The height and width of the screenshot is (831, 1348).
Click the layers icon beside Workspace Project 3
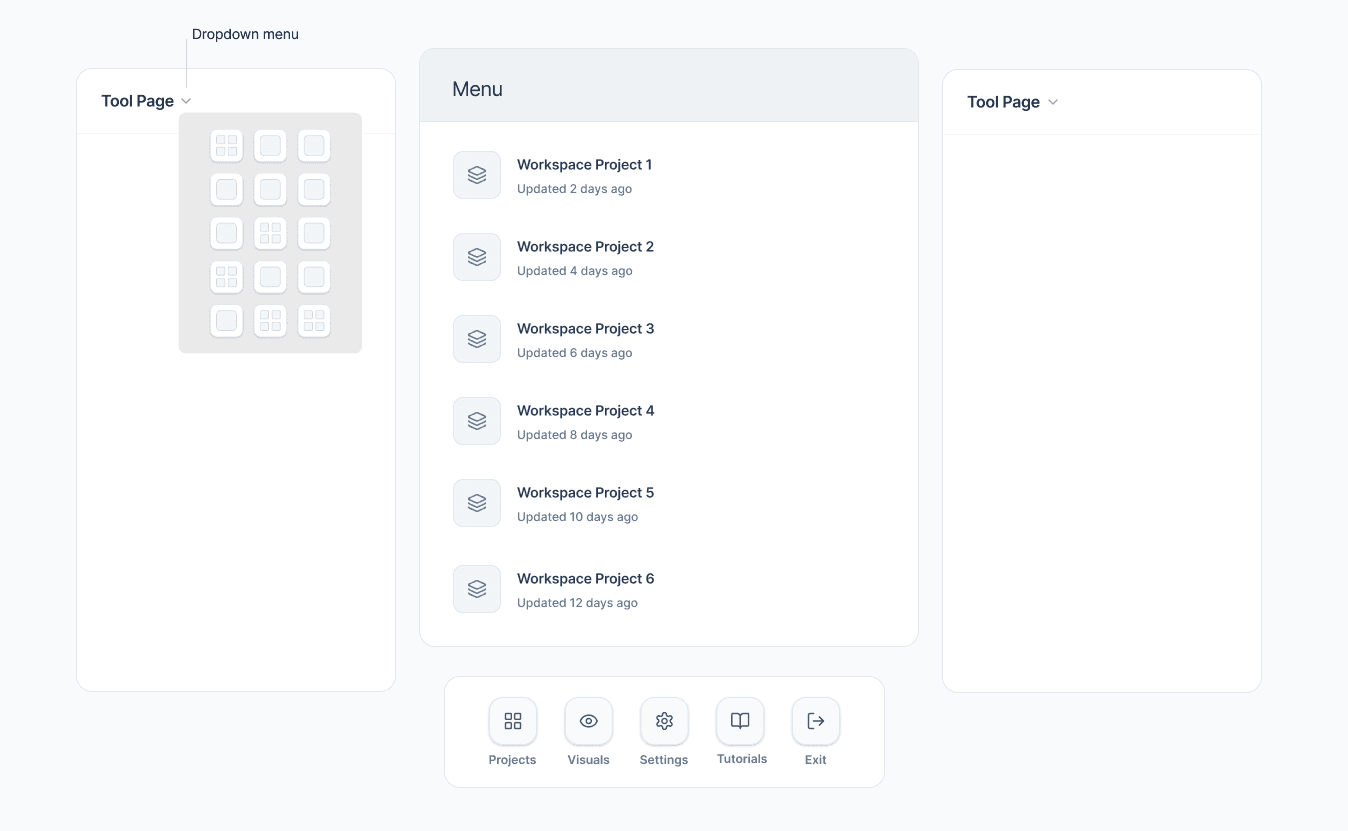[477, 339]
